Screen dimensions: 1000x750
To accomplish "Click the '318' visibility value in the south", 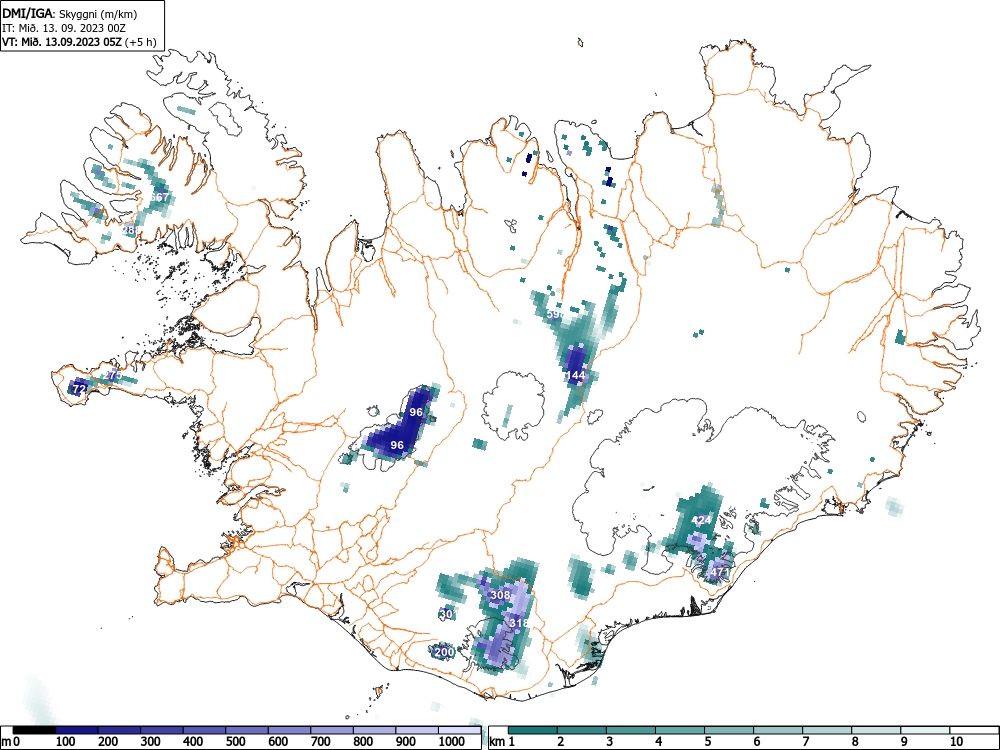I will (519, 622).
